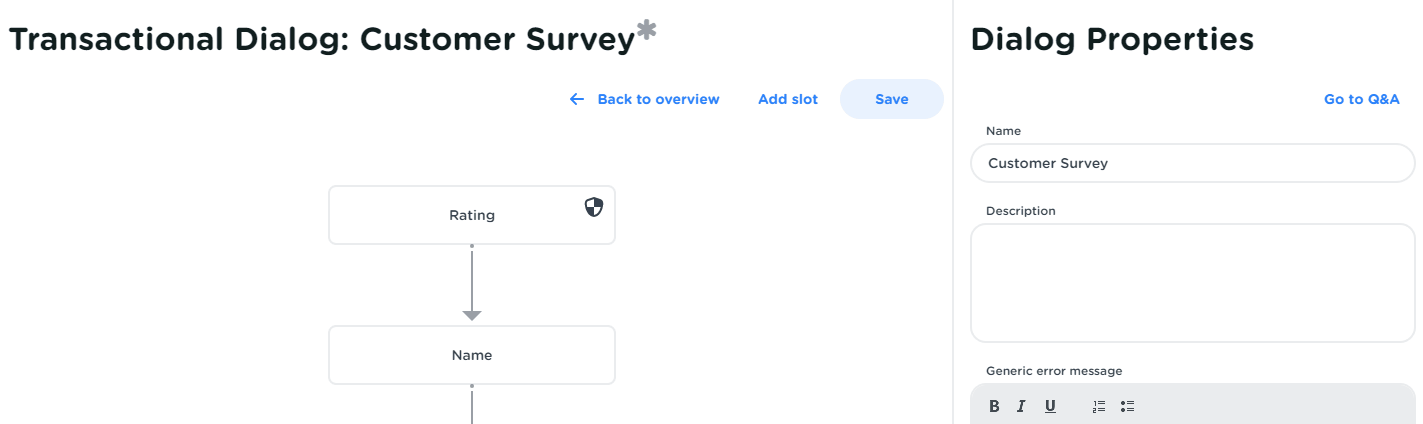Focus the Description text area
This screenshot has height=424, width=1423.
point(1192,283)
